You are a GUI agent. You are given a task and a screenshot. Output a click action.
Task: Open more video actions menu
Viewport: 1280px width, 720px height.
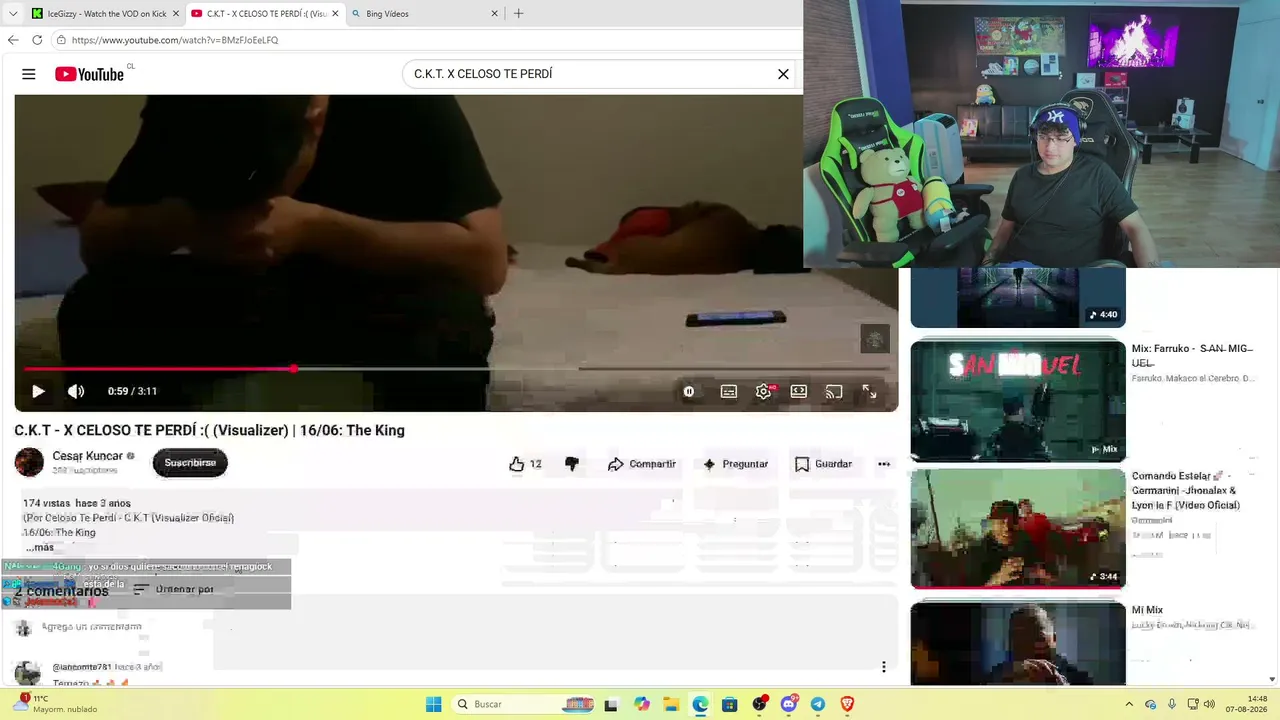[x=884, y=464]
